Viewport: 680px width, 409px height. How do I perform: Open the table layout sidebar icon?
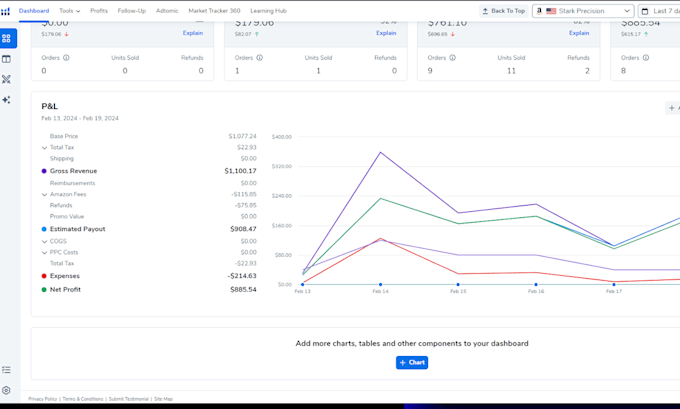[7, 59]
